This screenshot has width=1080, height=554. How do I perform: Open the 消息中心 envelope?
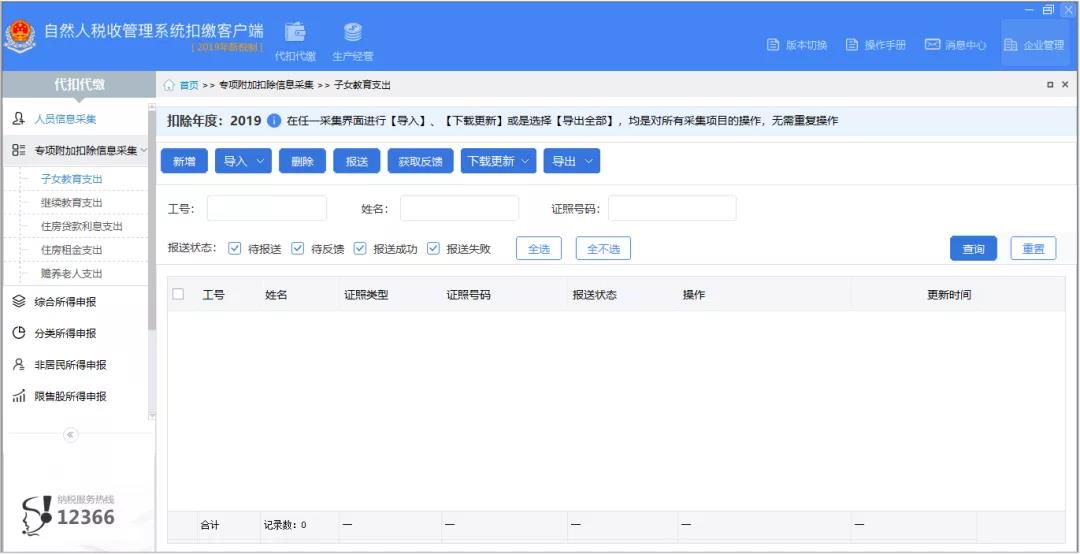pyautogui.click(x=955, y=45)
